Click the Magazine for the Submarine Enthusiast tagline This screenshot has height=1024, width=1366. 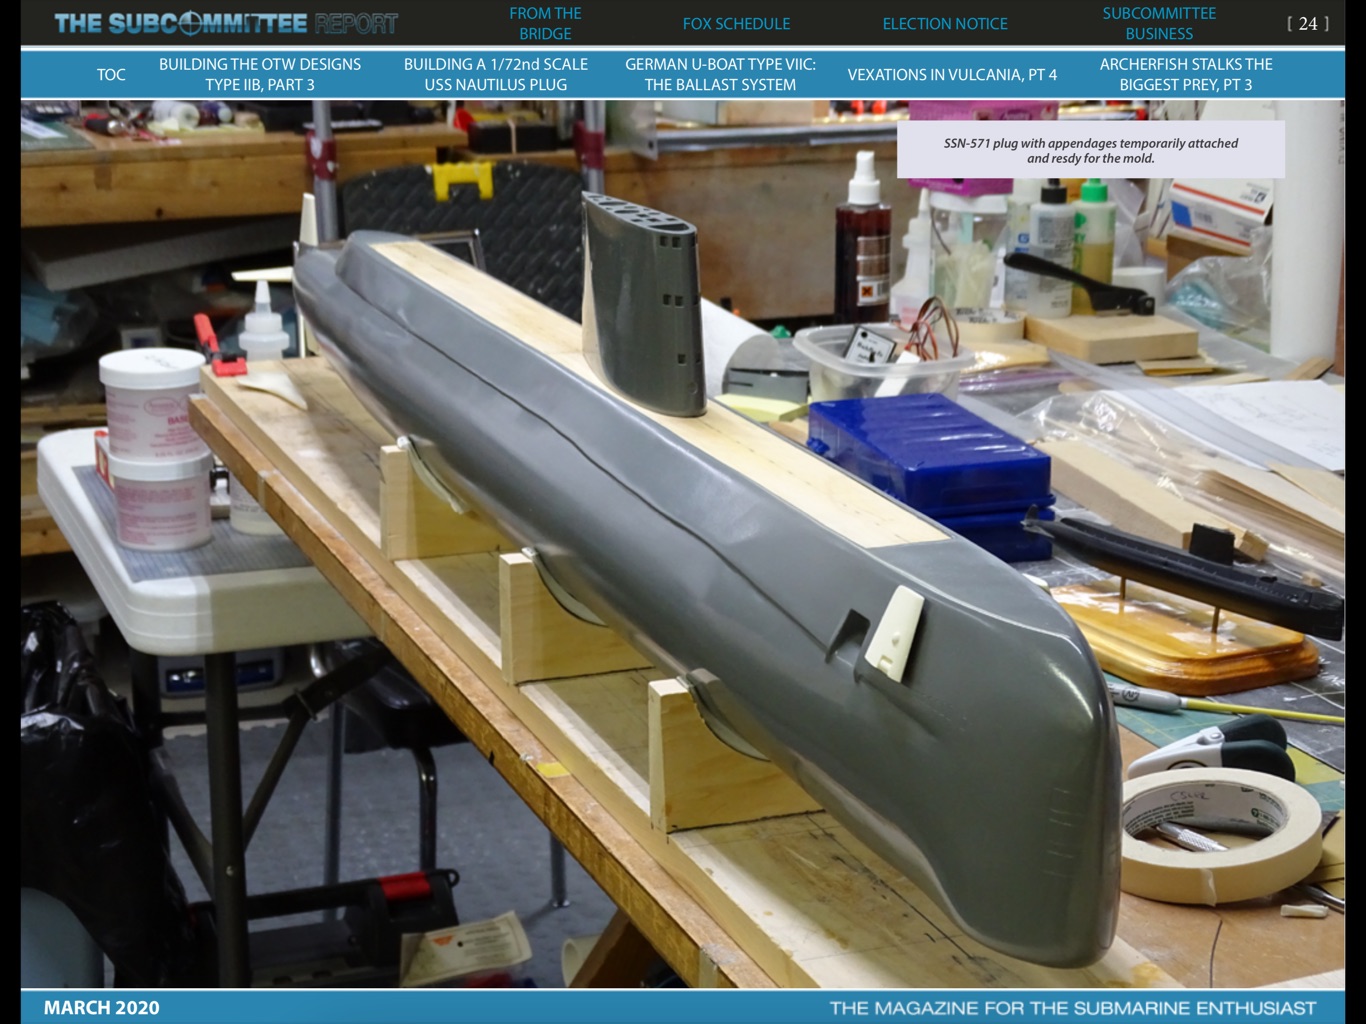coord(1072,1007)
